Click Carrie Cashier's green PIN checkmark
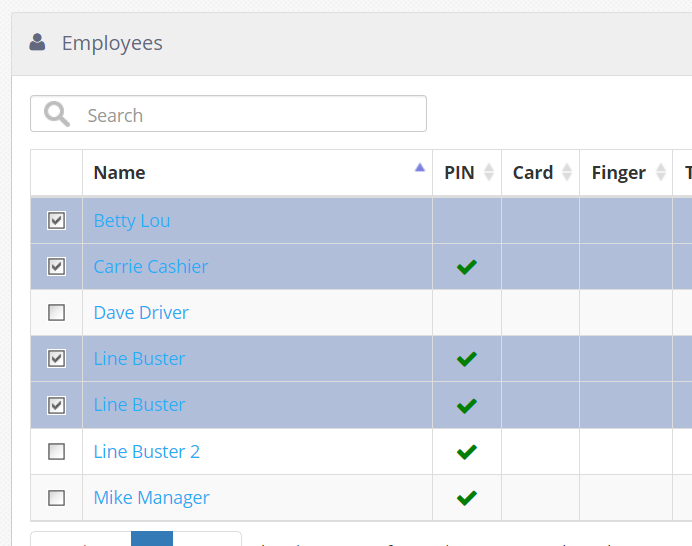This screenshot has width=692, height=546. 467,267
